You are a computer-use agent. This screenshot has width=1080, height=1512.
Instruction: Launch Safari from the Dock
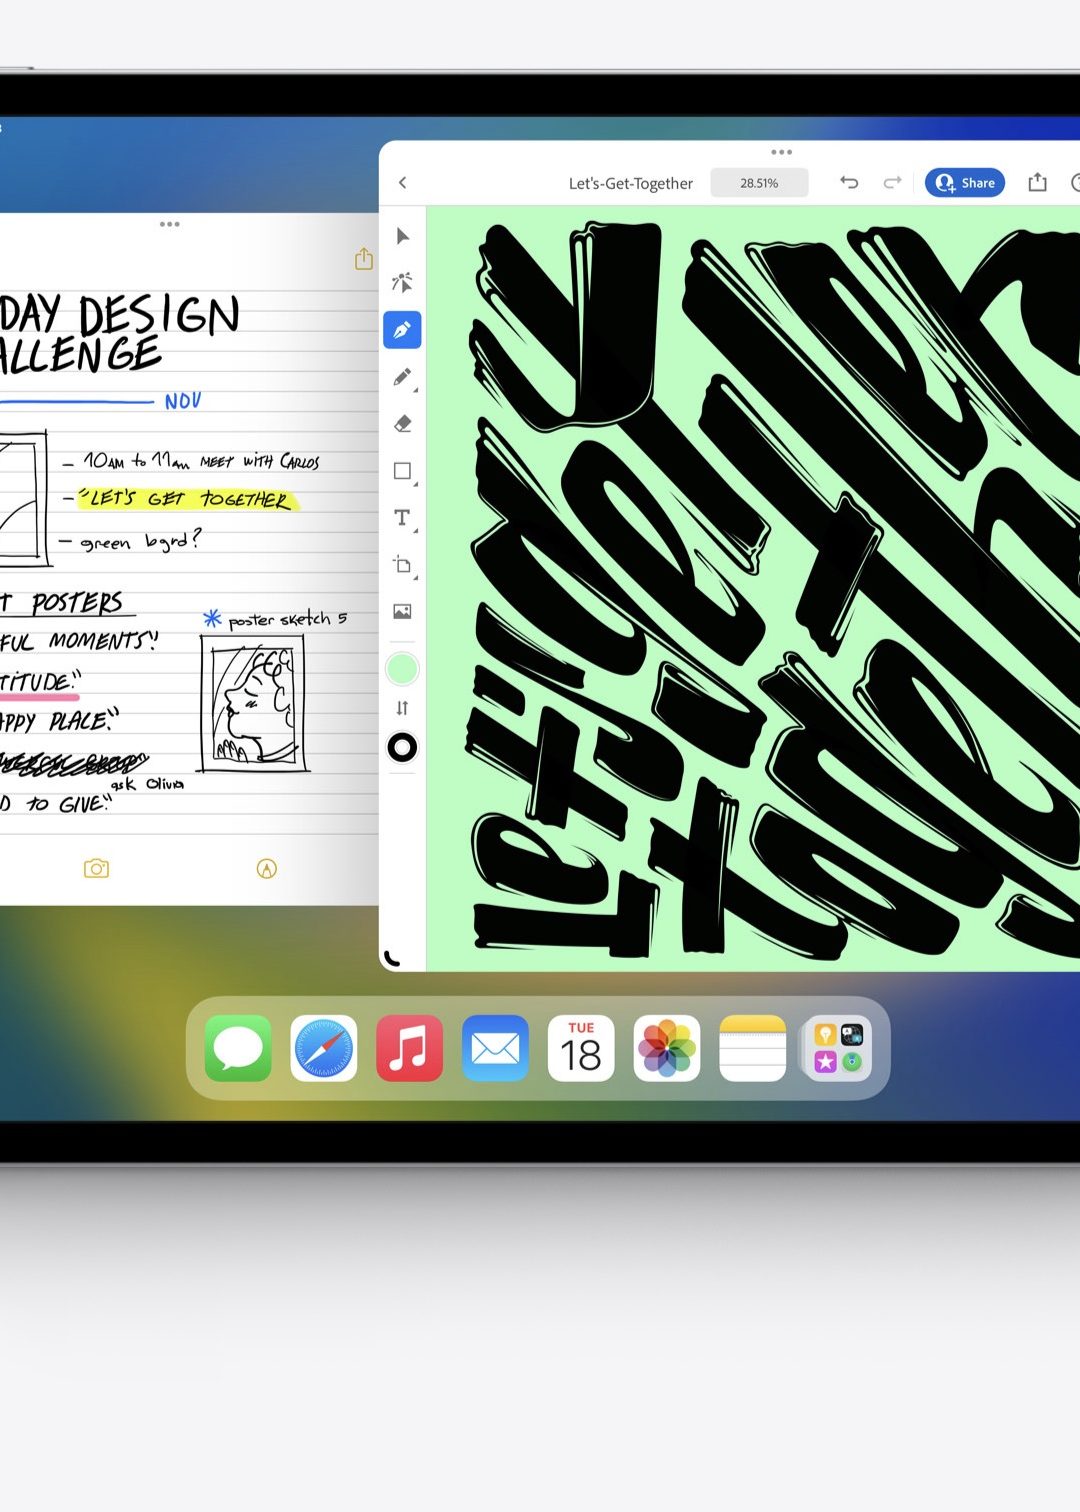(322, 1049)
